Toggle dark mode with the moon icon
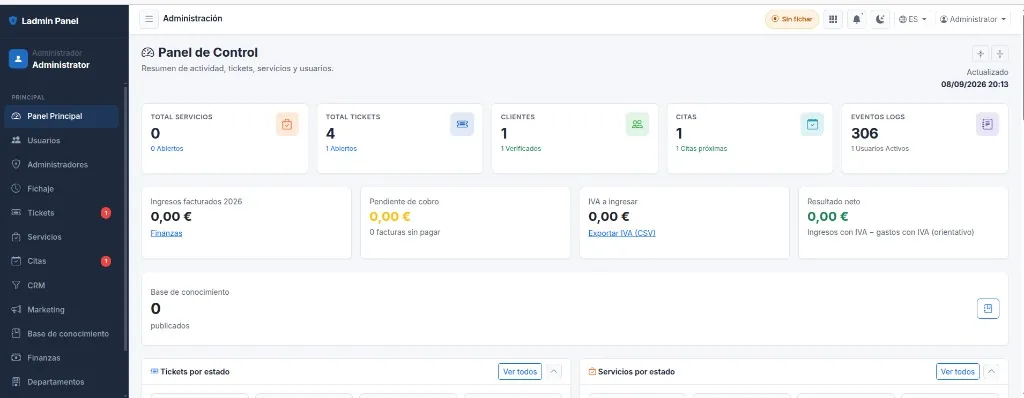Image resolution: width=1024 pixels, height=398 pixels. (x=880, y=20)
